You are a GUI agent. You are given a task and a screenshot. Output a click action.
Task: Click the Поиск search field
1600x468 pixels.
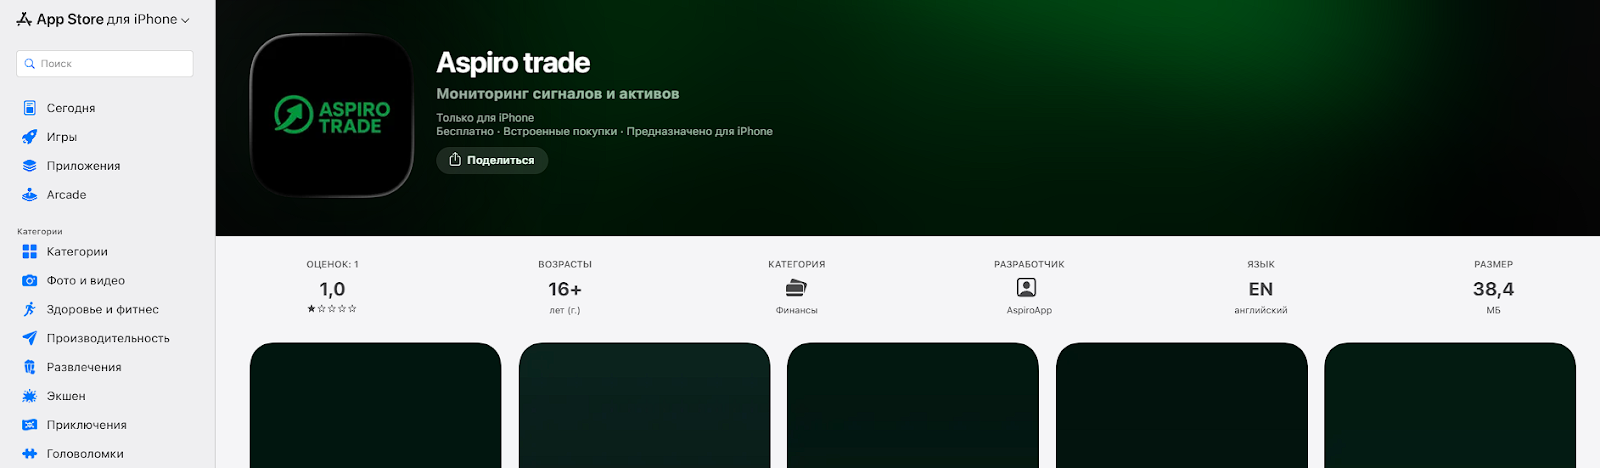(105, 63)
